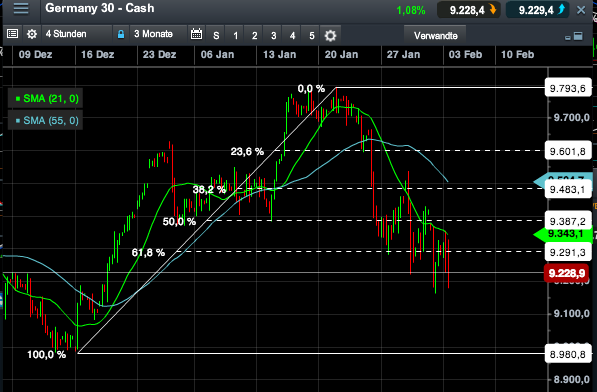This screenshot has height=392, width=597.
Task: Click the 8.980,8 price level tag
Action: (568, 354)
